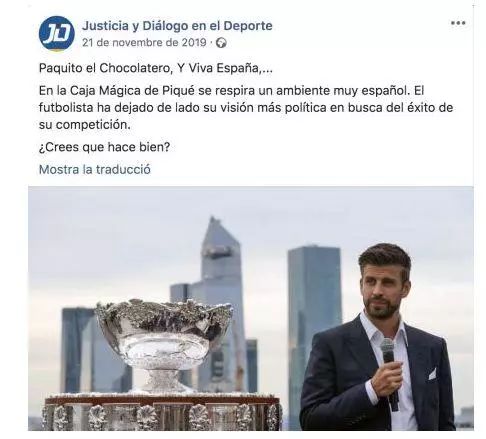
Task: Click the globe public-audience icon
Action: click(221, 43)
